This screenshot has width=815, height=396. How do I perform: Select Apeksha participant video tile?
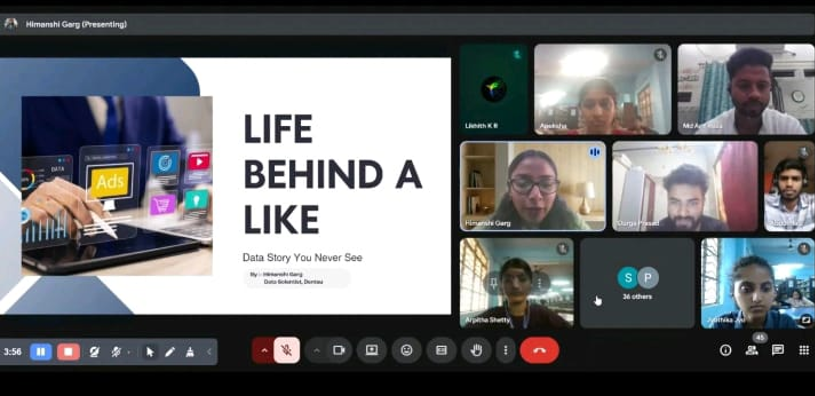coord(602,89)
